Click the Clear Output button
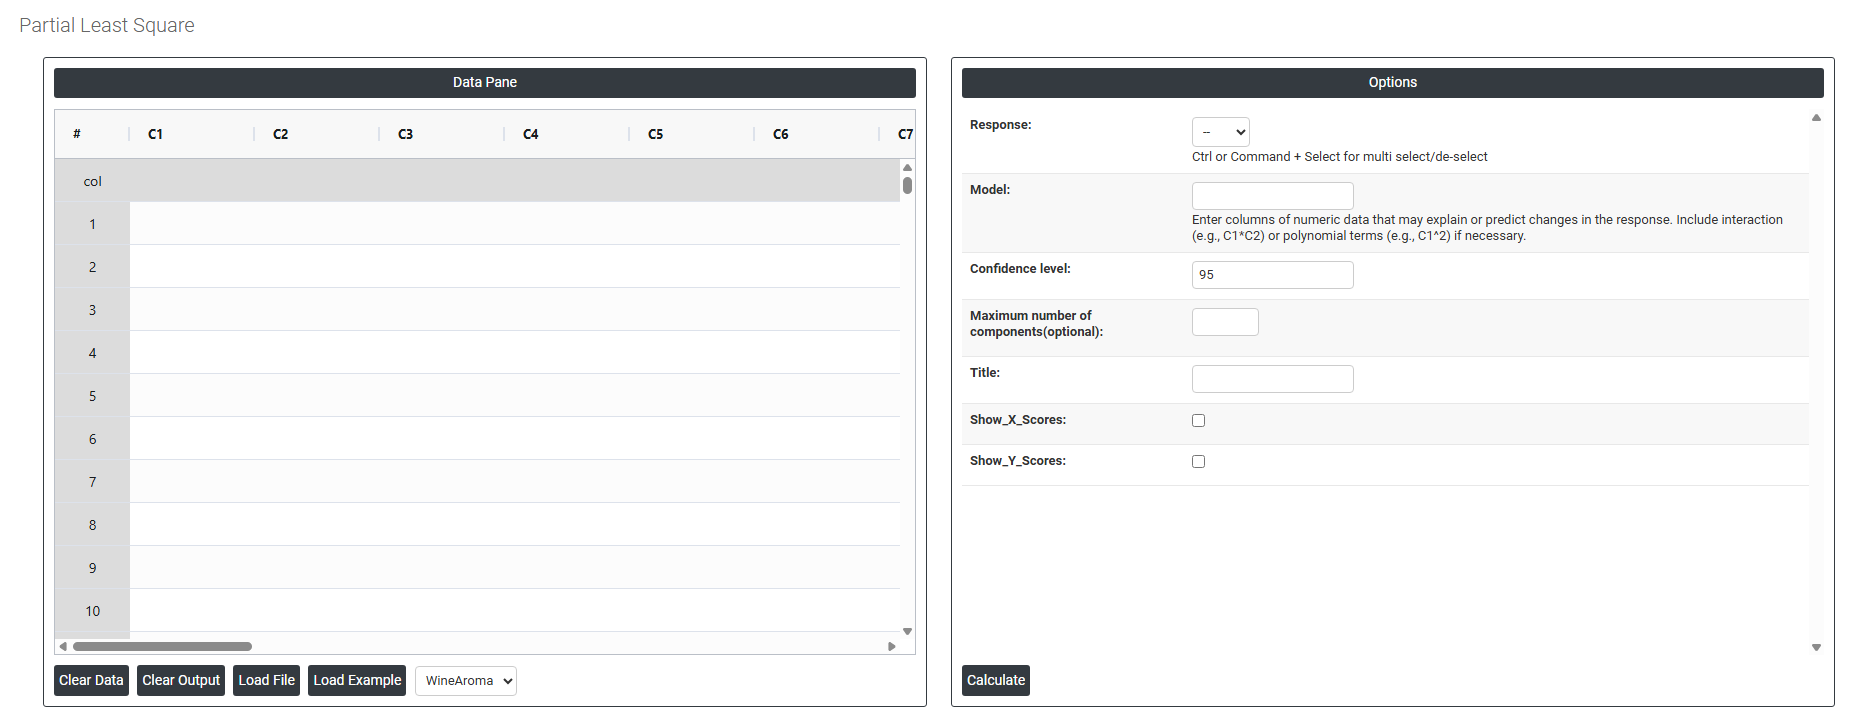Screen dimensions: 1851x722 click(181, 681)
